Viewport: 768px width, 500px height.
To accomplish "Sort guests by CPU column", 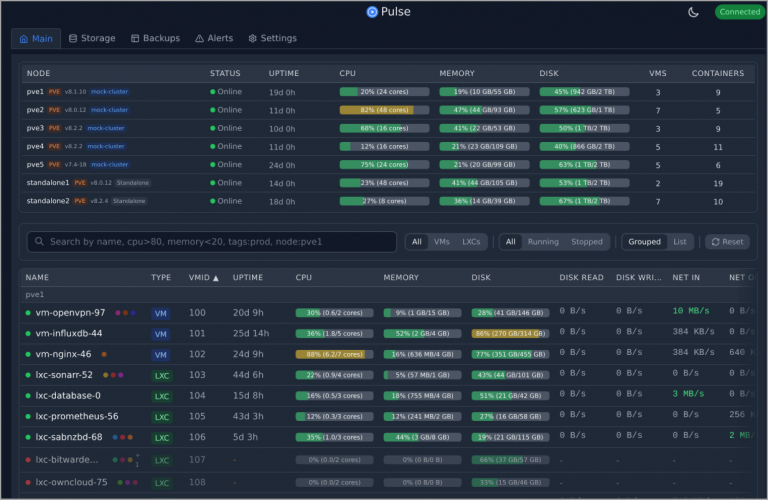I will point(303,278).
